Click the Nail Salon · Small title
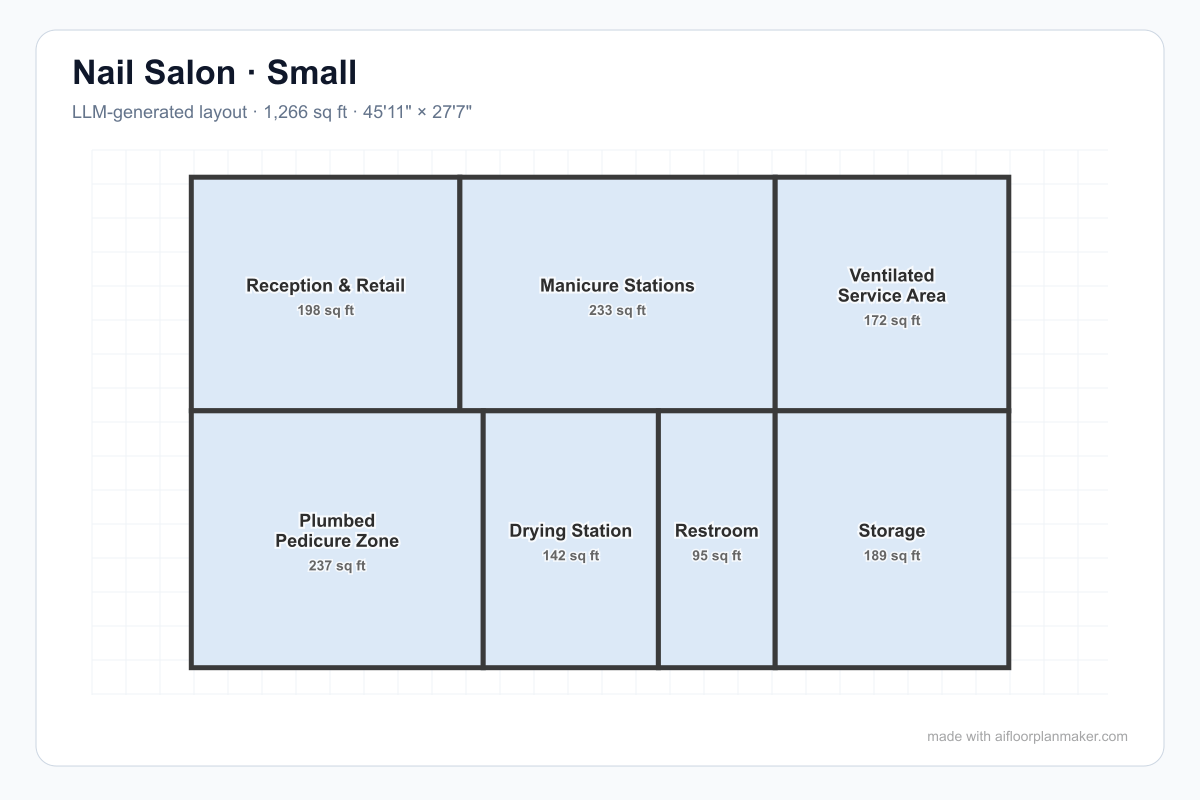Viewport: 1200px width, 800px height. coord(214,73)
